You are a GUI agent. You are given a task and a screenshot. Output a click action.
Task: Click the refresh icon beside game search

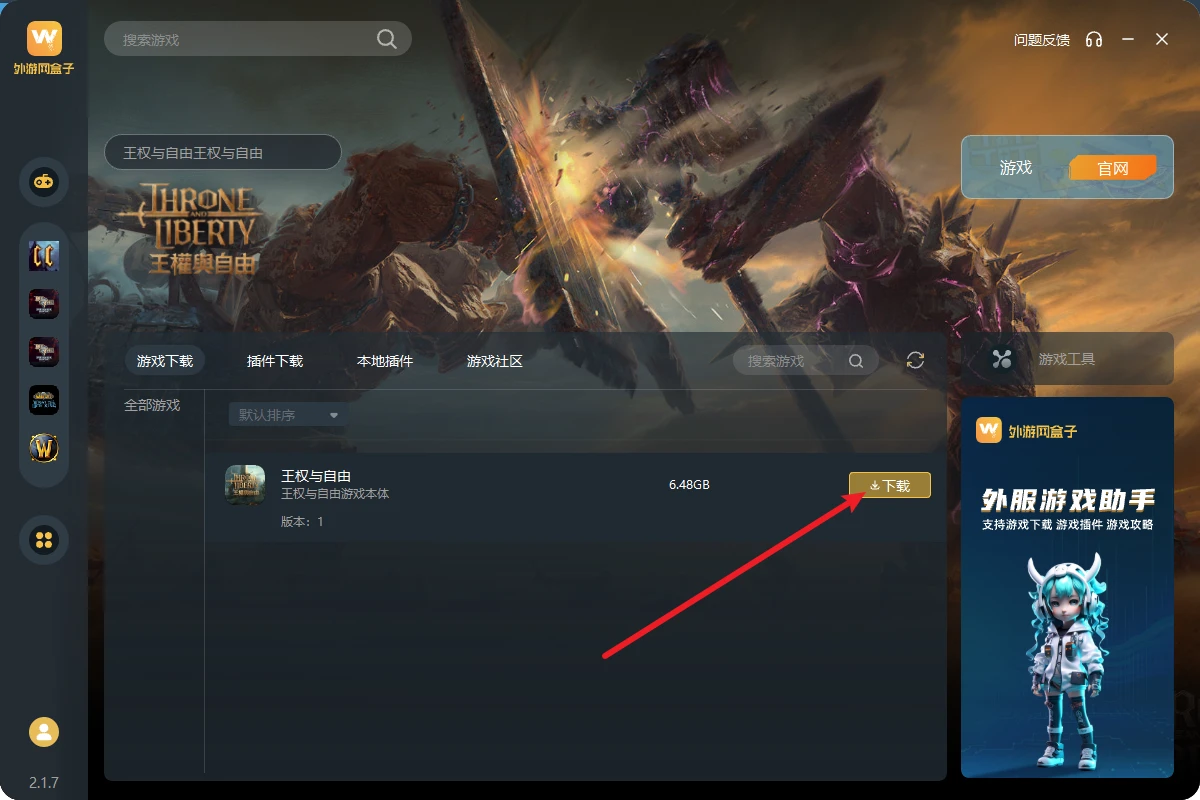[x=915, y=360]
